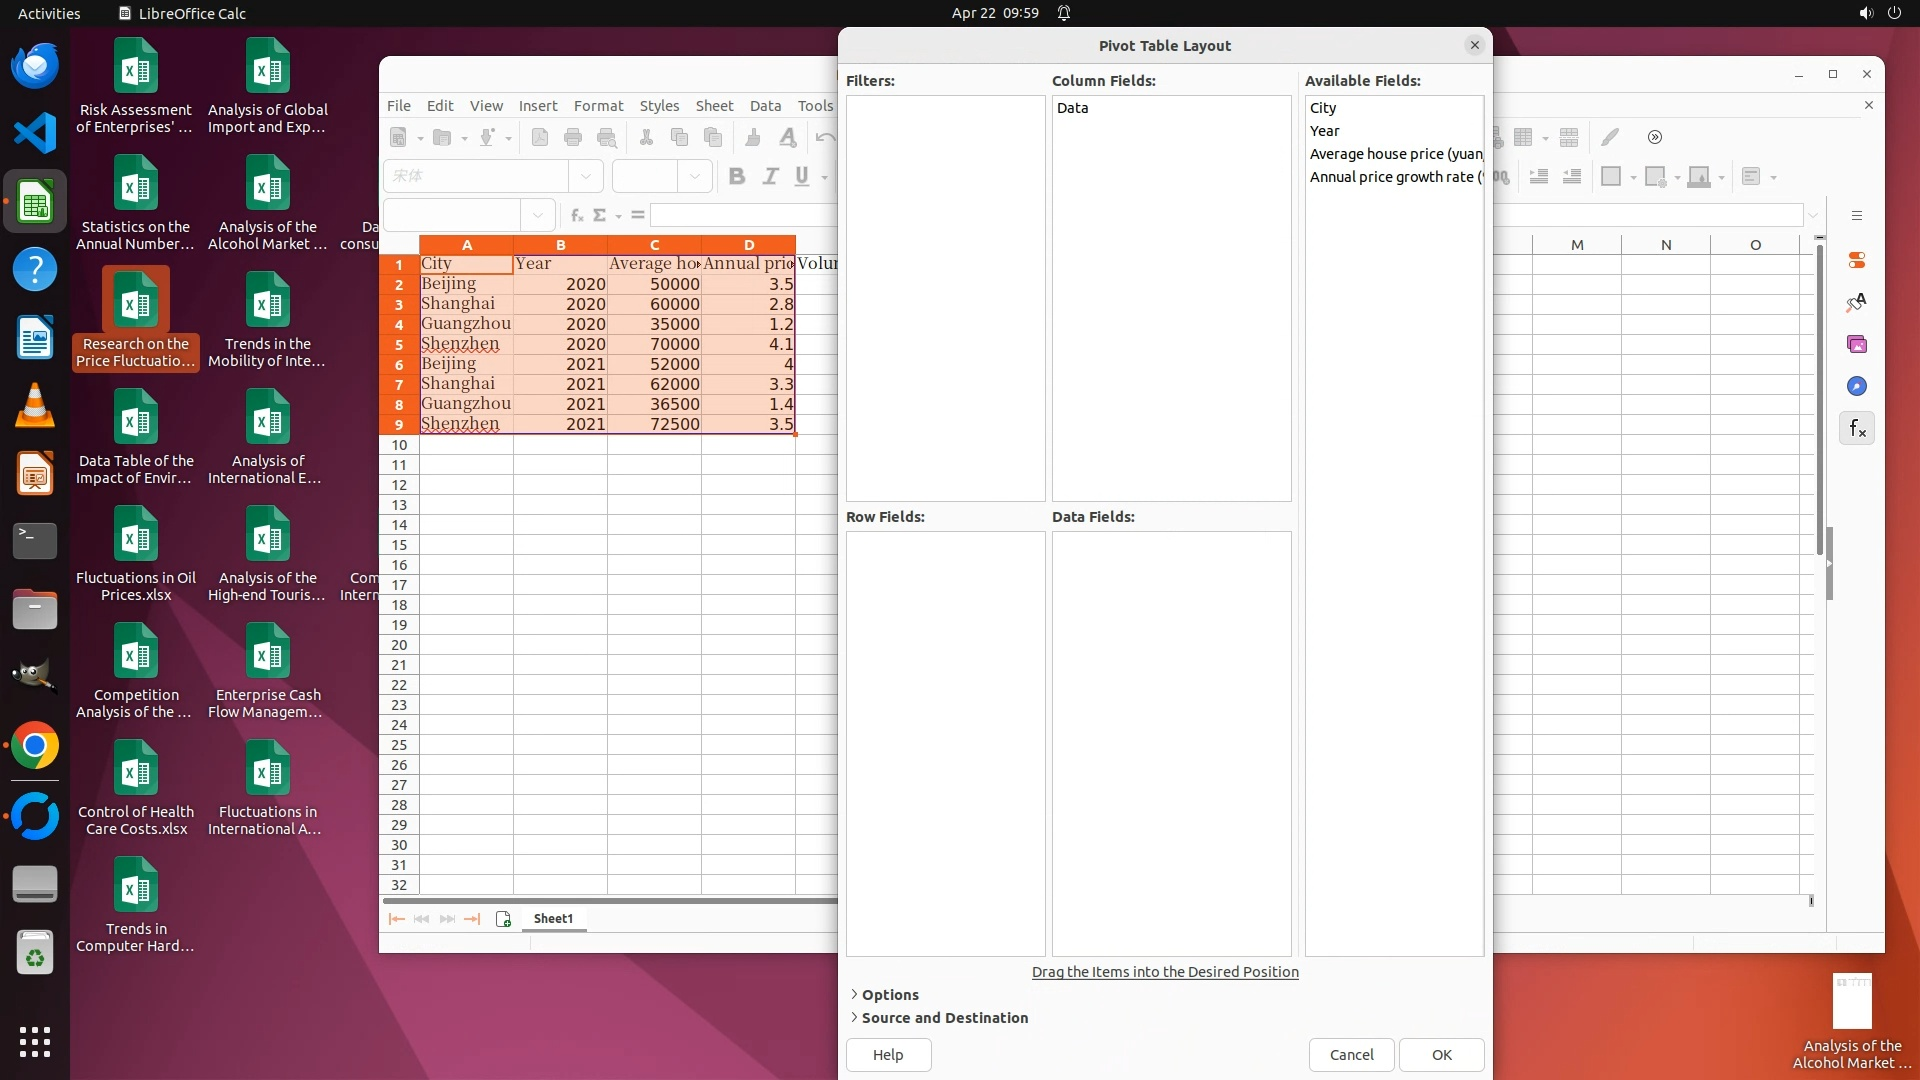Open the sidebar Functions panel

1857,429
